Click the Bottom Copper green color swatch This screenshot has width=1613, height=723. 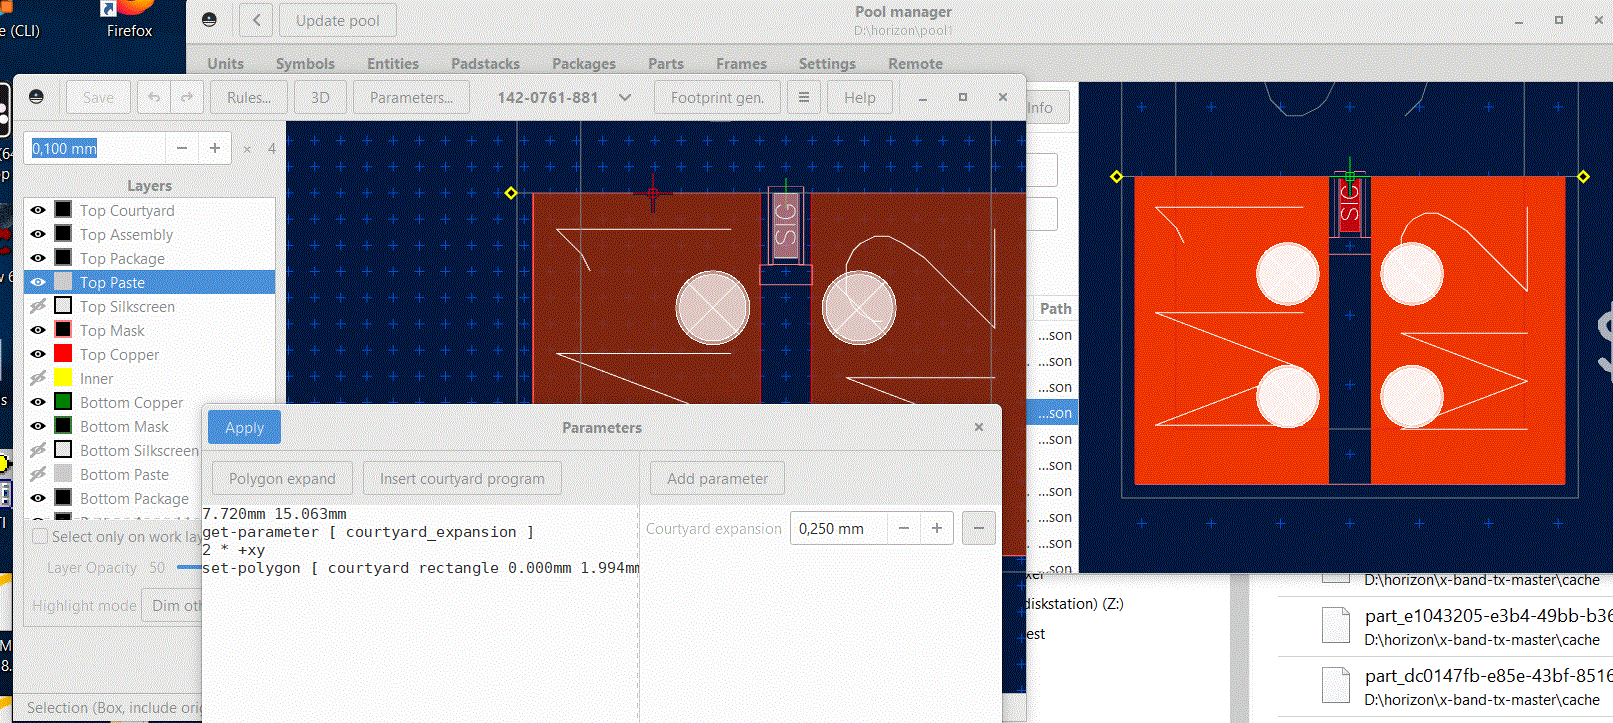[x=63, y=401]
